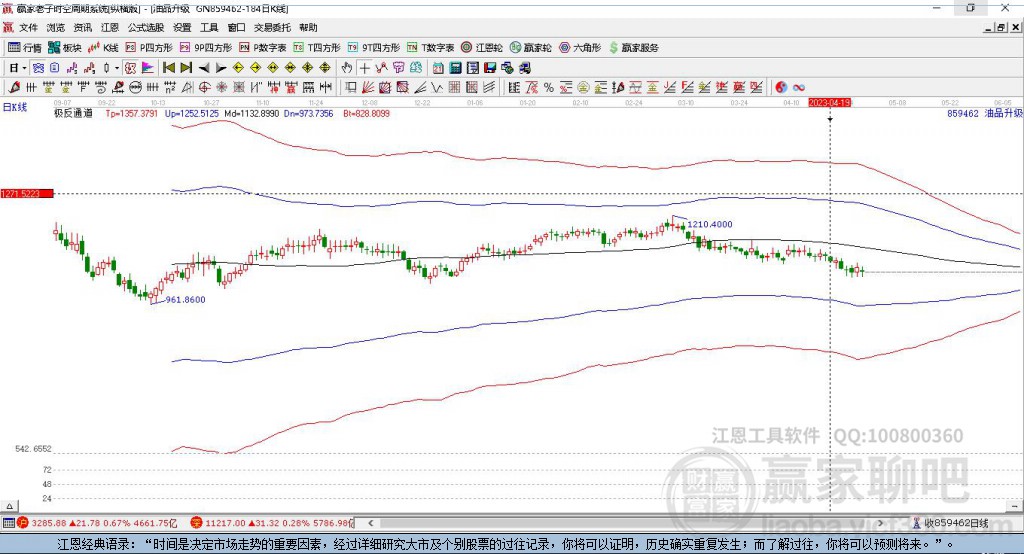Open the T数字表 tool
Viewport: 1024px width, 554px height.
tap(430, 48)
